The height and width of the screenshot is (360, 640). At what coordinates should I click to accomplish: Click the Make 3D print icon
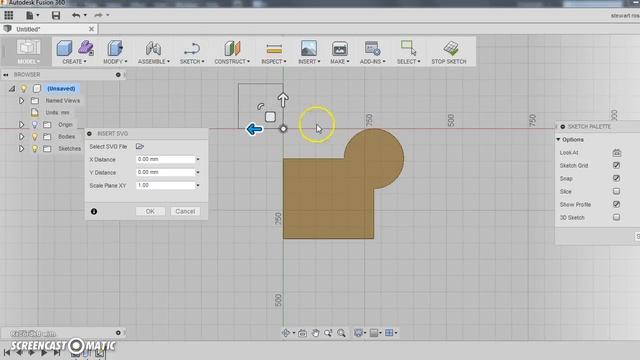pyautogui.click(x=340, y=49)
